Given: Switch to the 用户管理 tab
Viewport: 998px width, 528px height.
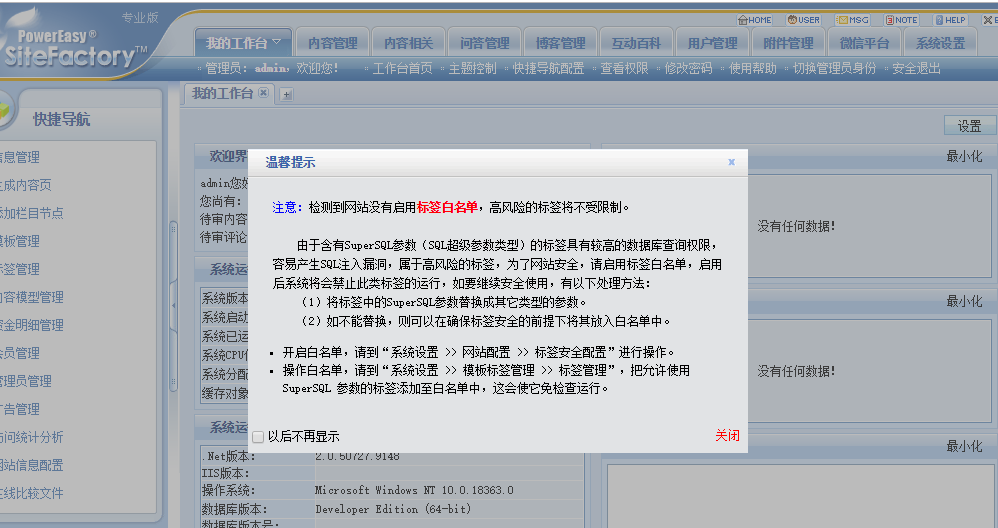Looking at the screenshot, I should (712, 43).
